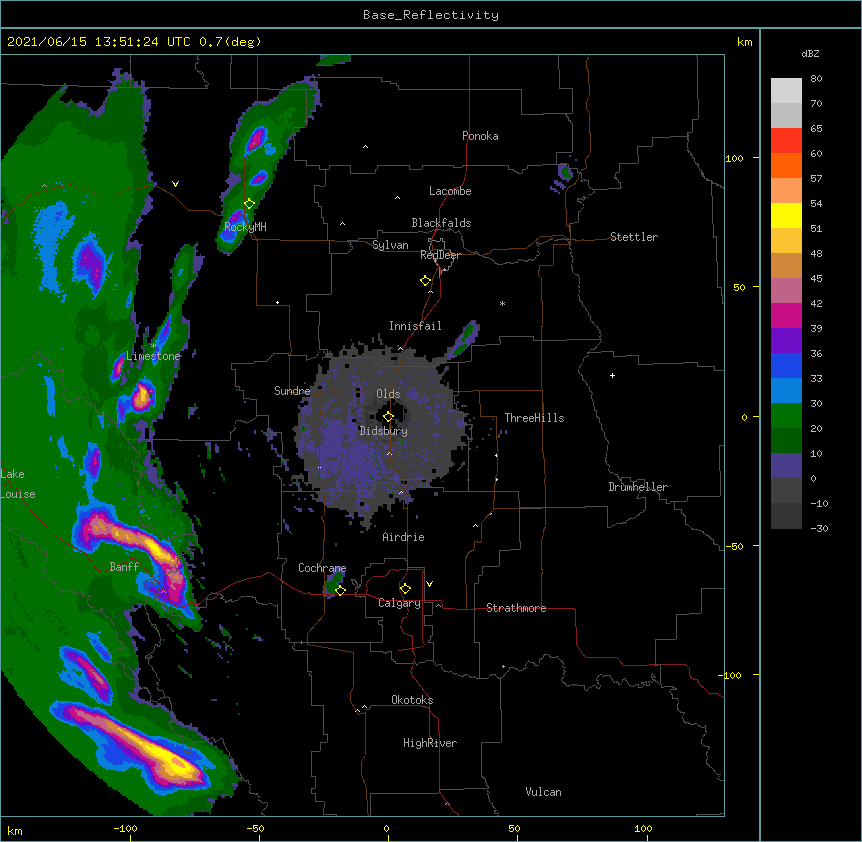Screen dimensions: 862x842
Task: Click the yellow diamond marker near RockyMH
Action: pyautogui.click(x=250, y=203)
